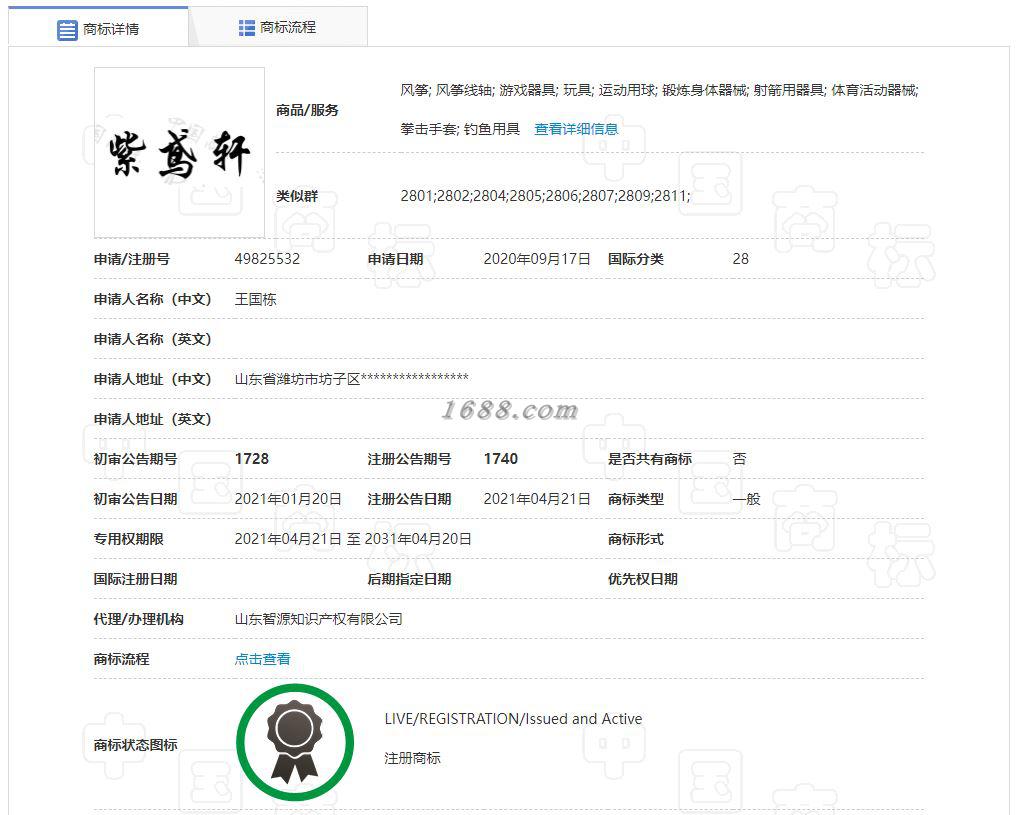Select international class value 28
The width and height of the screenshot is (1019, 815).
coord(740,259)
